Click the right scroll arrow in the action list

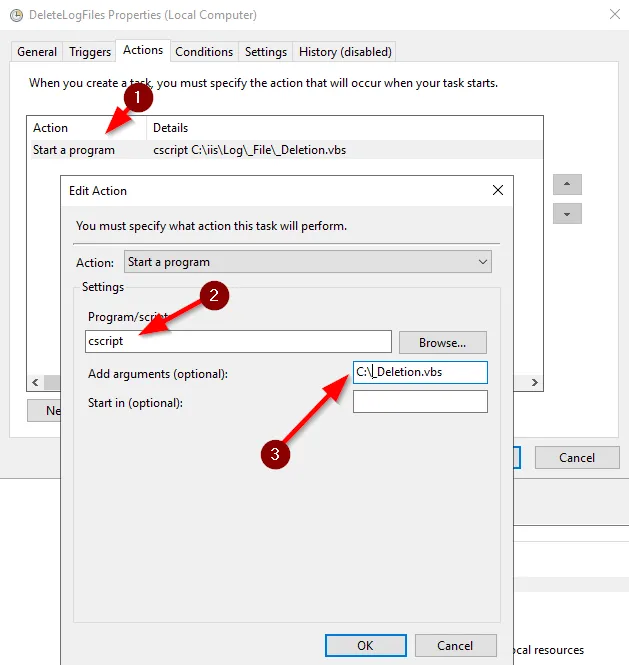point(535,382)
